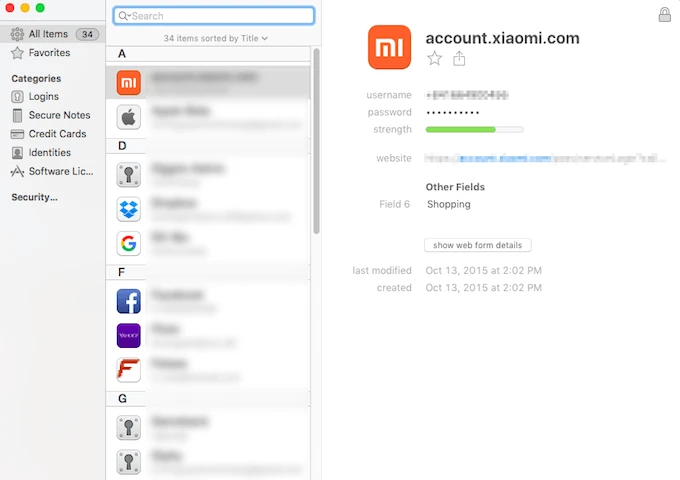Select the Apple entry icon in list
Screen dimensions: 680x480
[x=128, y=117]
